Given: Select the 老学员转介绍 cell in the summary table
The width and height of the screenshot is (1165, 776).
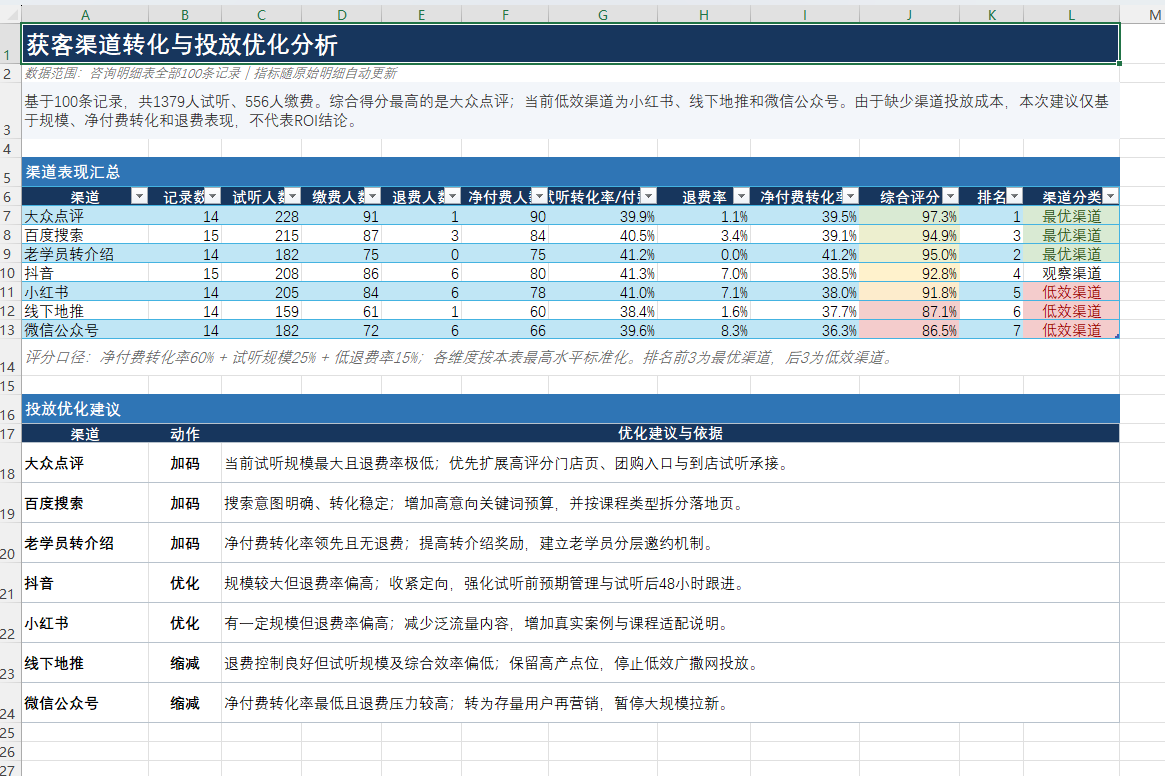Looking at the screenshot, I should tap(85, 254).
